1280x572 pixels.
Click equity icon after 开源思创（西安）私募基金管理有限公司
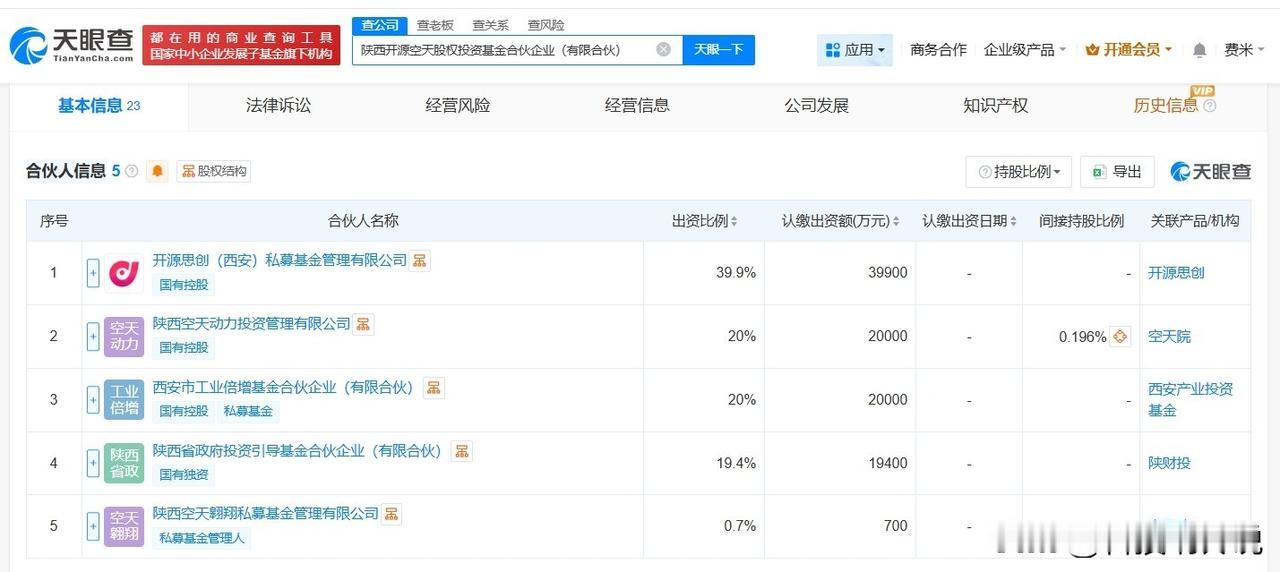(x=420, y=260)
